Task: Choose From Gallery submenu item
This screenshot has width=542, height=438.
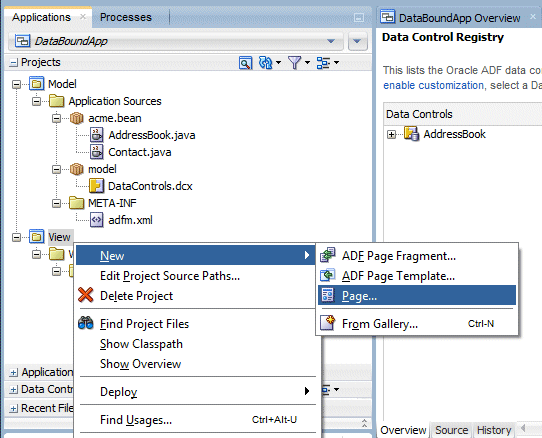Action: coord(417,324)
